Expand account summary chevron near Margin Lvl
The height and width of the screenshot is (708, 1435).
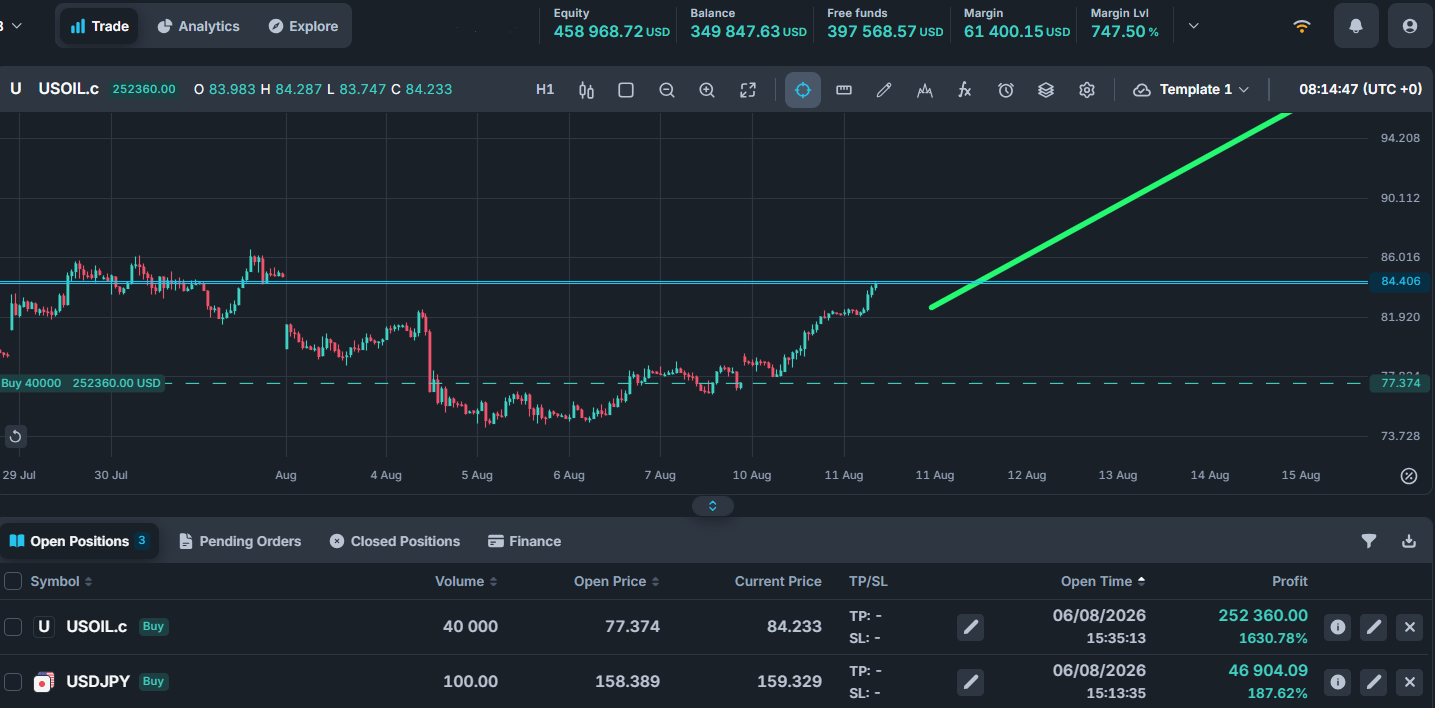1193,26
